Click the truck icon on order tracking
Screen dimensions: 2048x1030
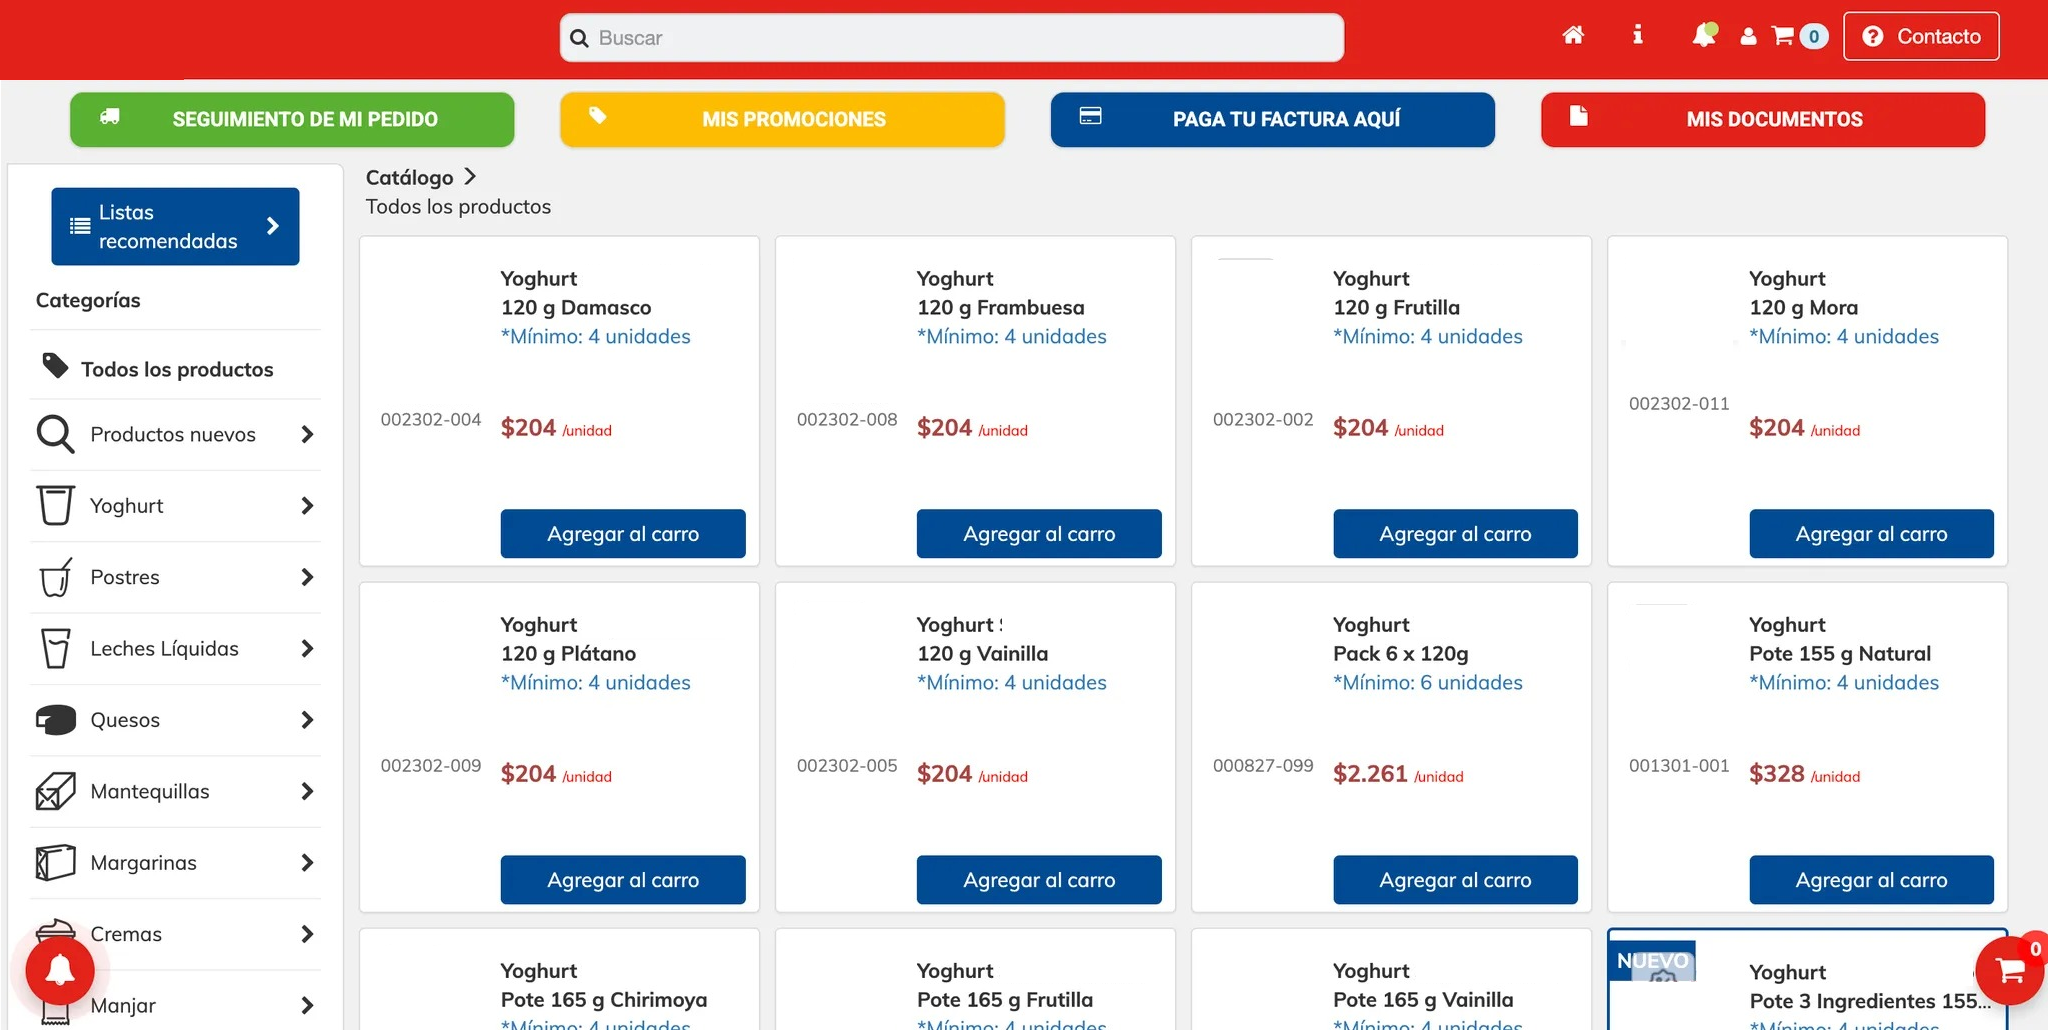click(110, 117)
